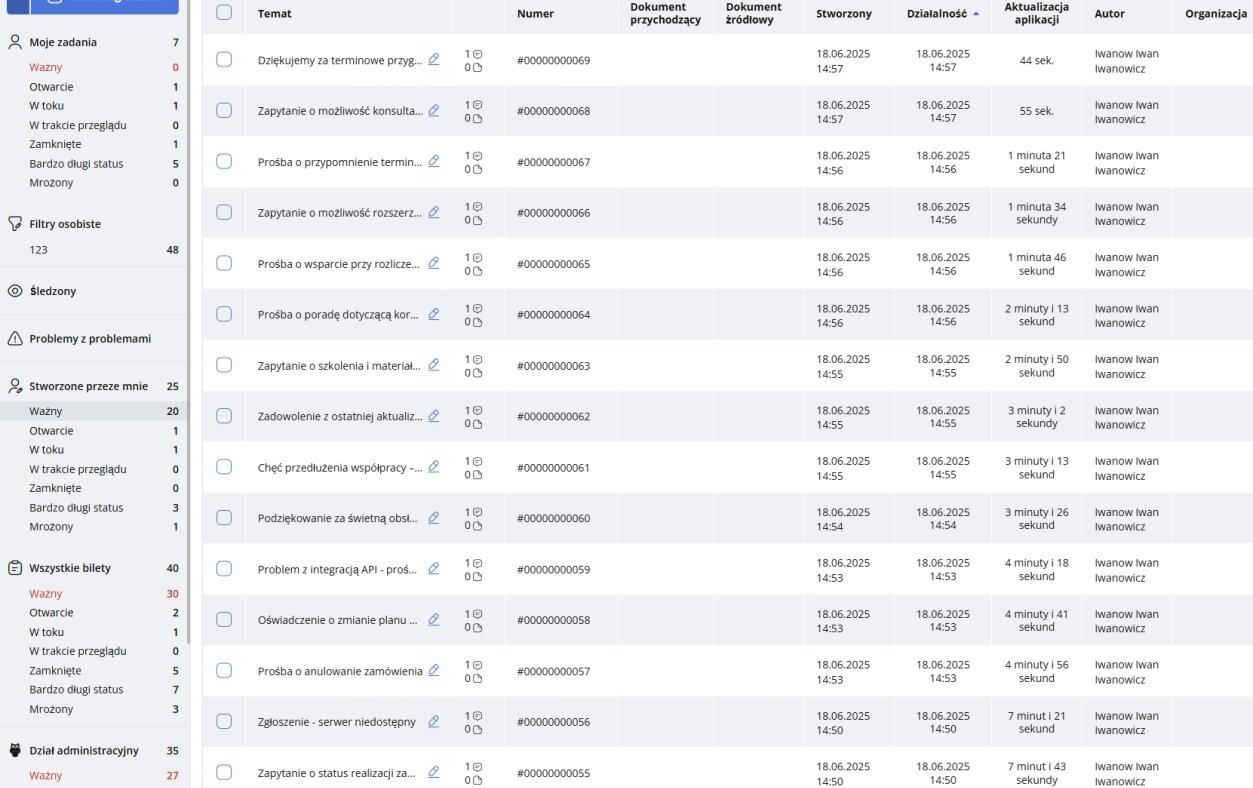The image size is (1253, 788).
Task: Click the attachment icon in ticket #00000000064 row
Action: coord(478,322)
